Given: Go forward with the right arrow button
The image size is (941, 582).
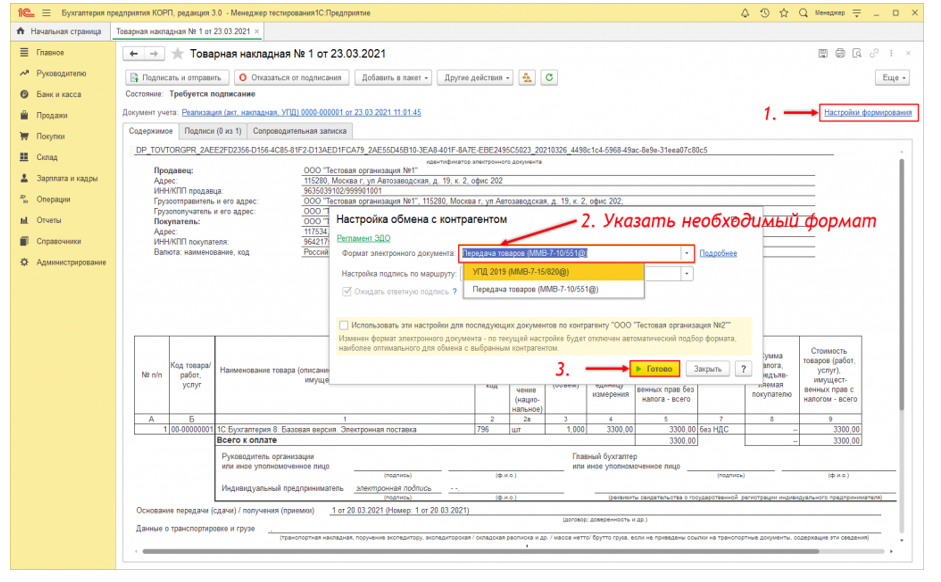Looking at the screenshot, I should click(154, 54).
